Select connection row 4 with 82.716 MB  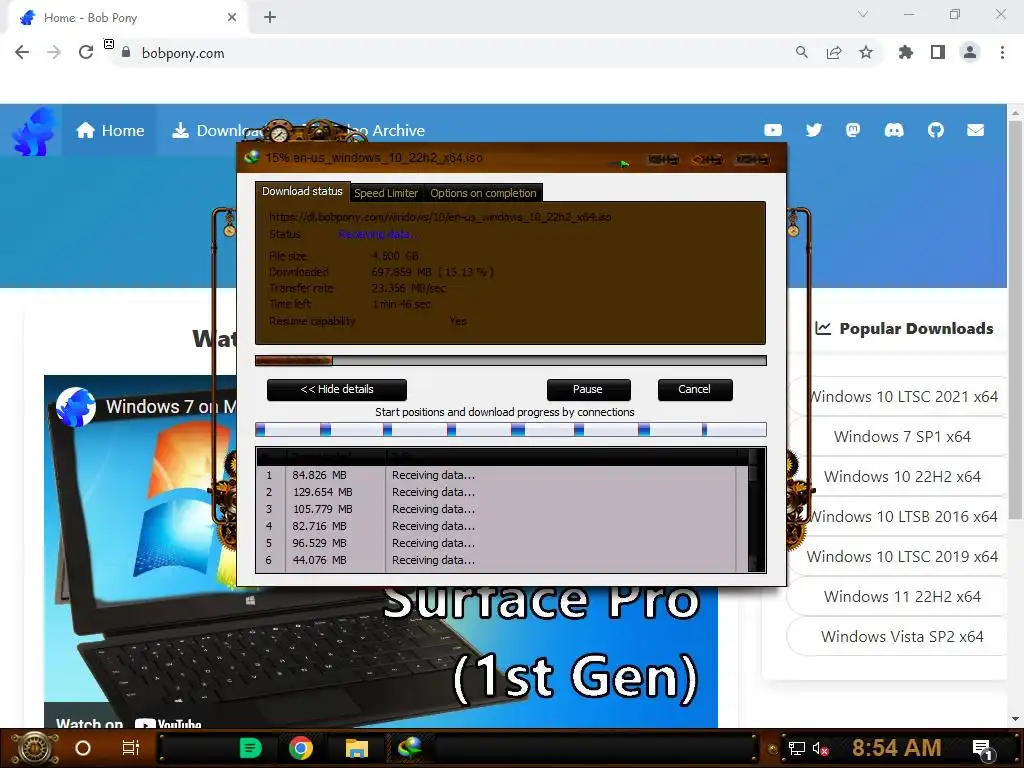point(501,526)
